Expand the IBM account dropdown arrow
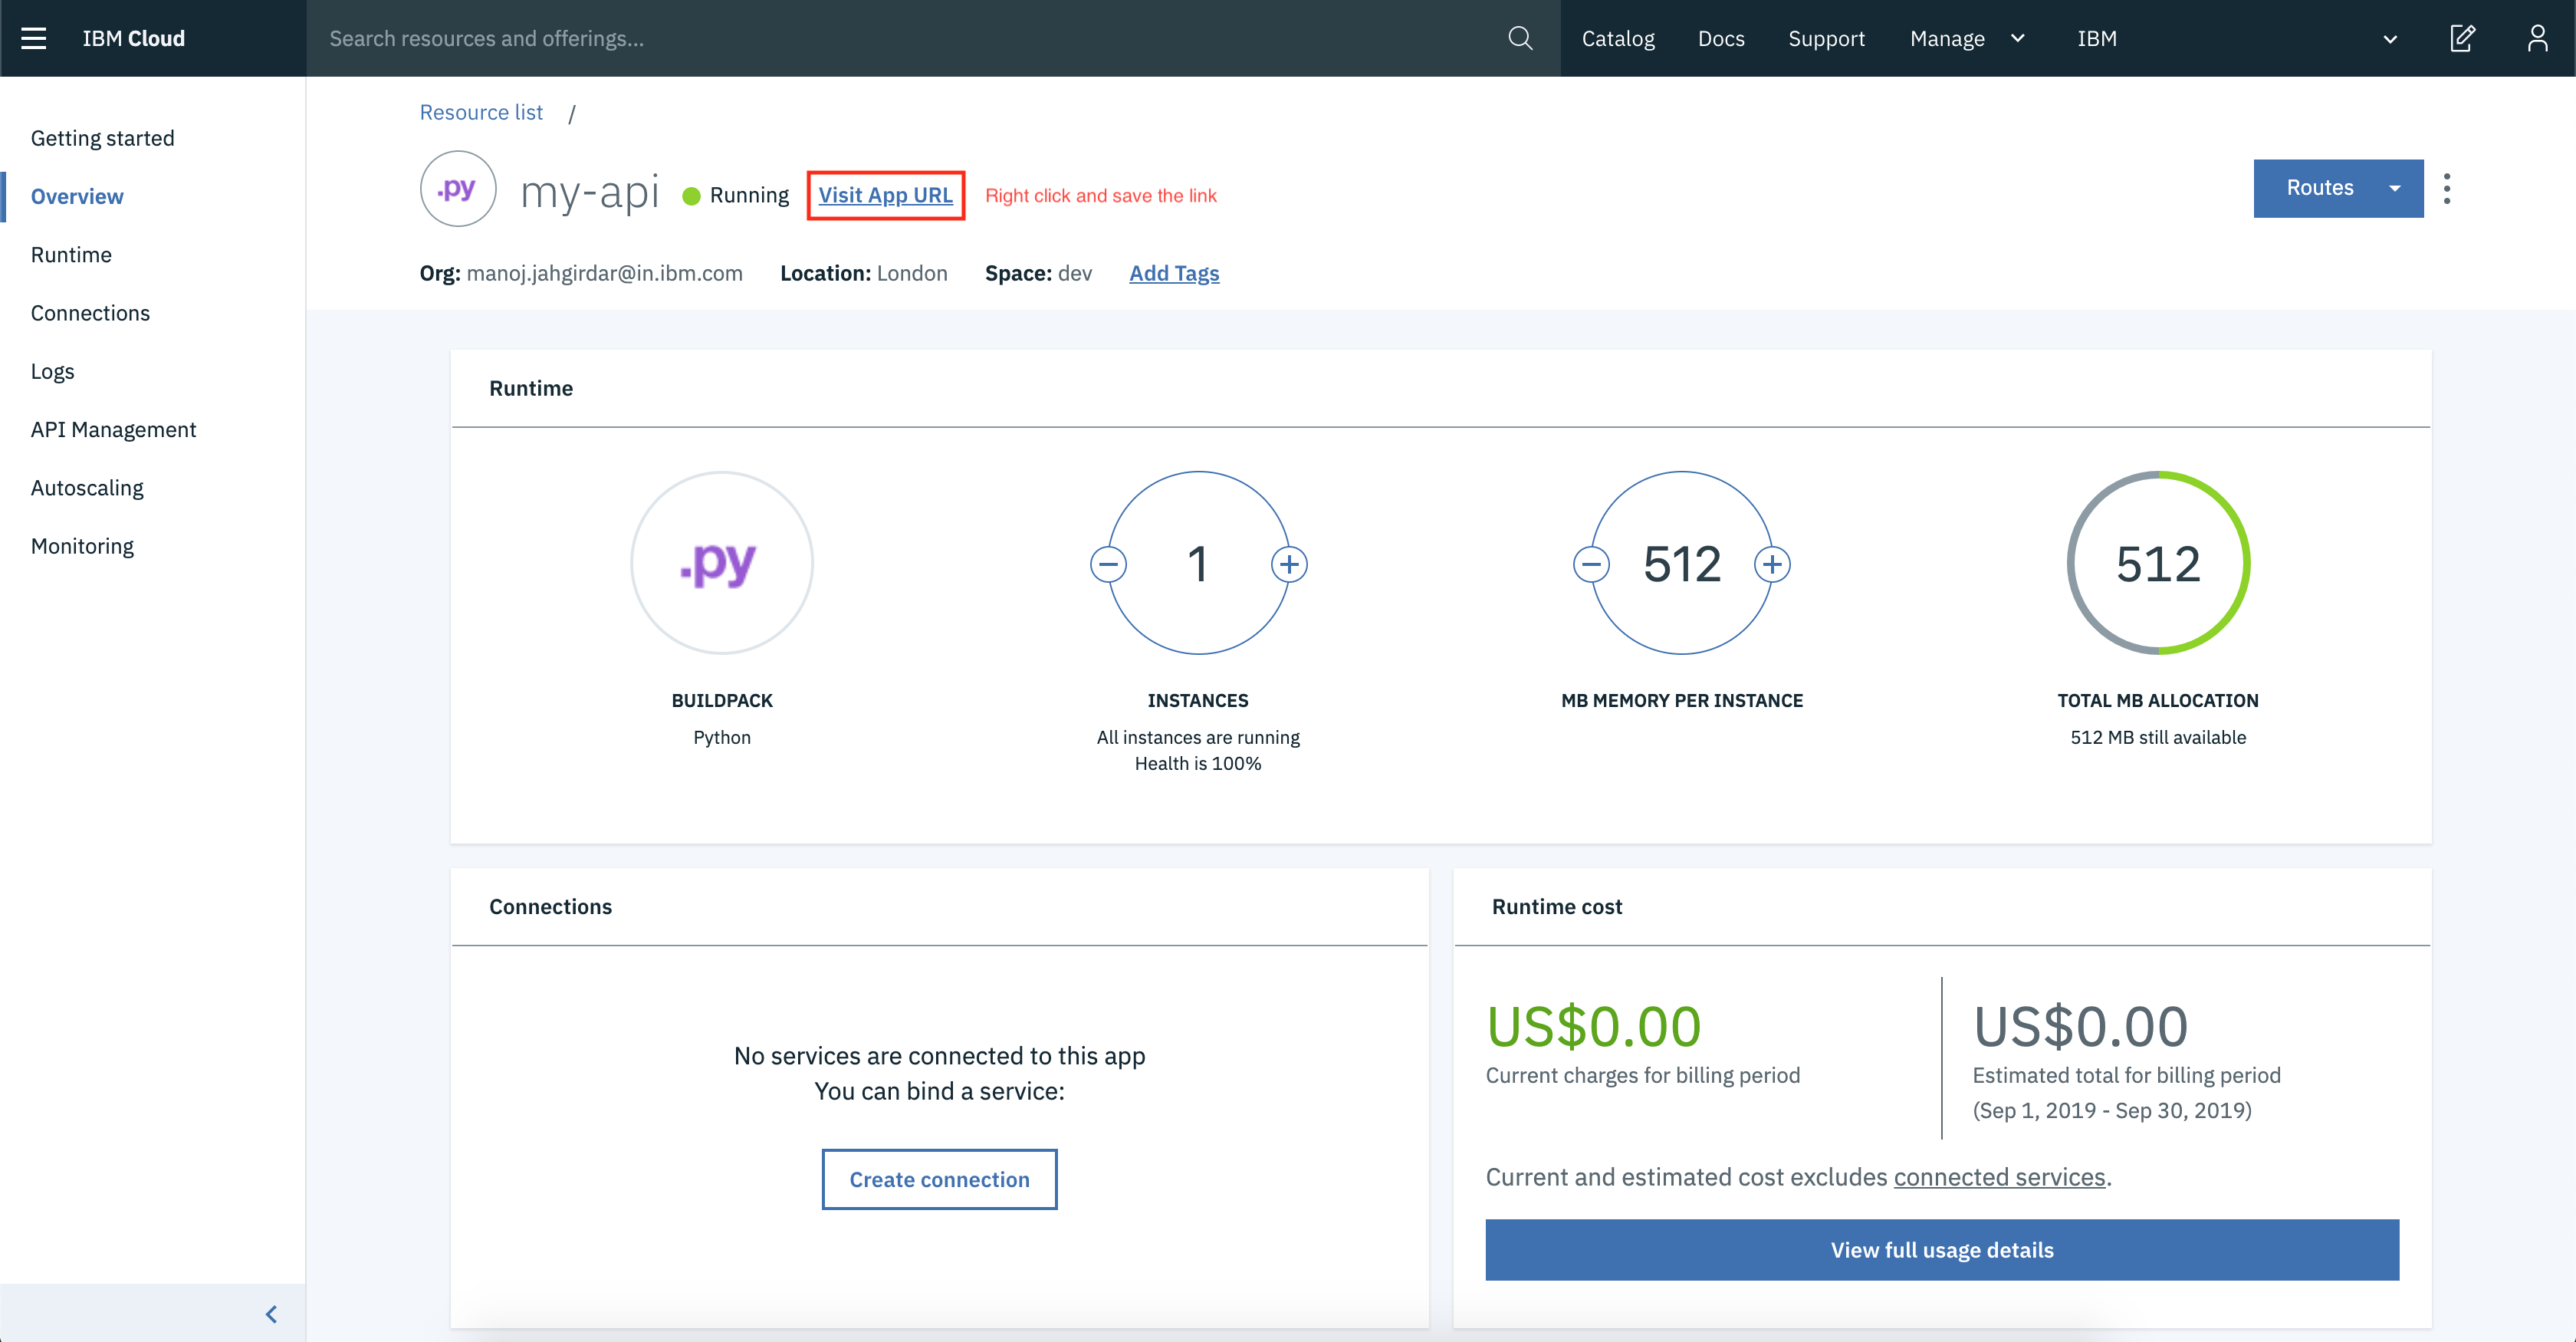The height and width of the screenshot is (1342, 2576). pos(2387,38)
